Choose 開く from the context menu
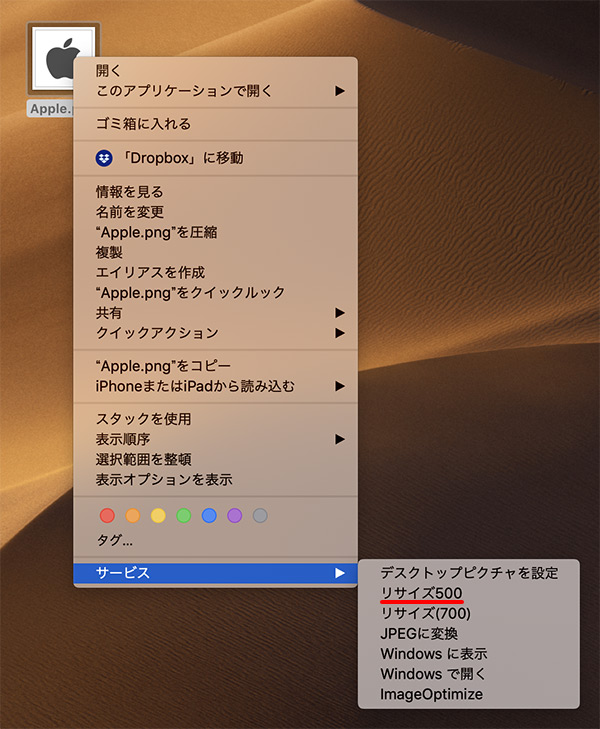The width and height of the screenshot is (600, 729). [x=215, y=71]
